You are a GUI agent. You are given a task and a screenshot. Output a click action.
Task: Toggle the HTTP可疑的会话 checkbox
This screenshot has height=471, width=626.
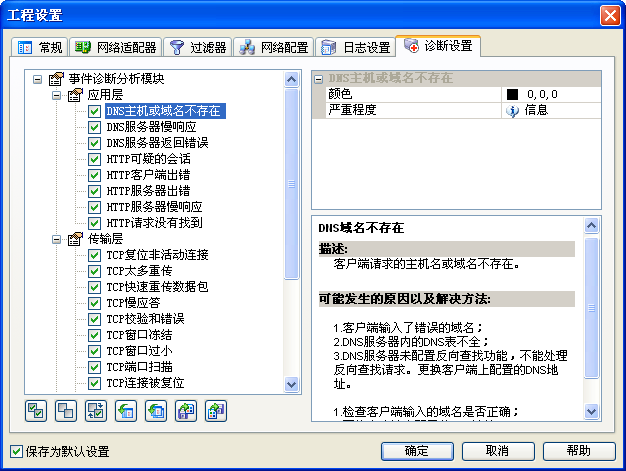tap(94, 159)
